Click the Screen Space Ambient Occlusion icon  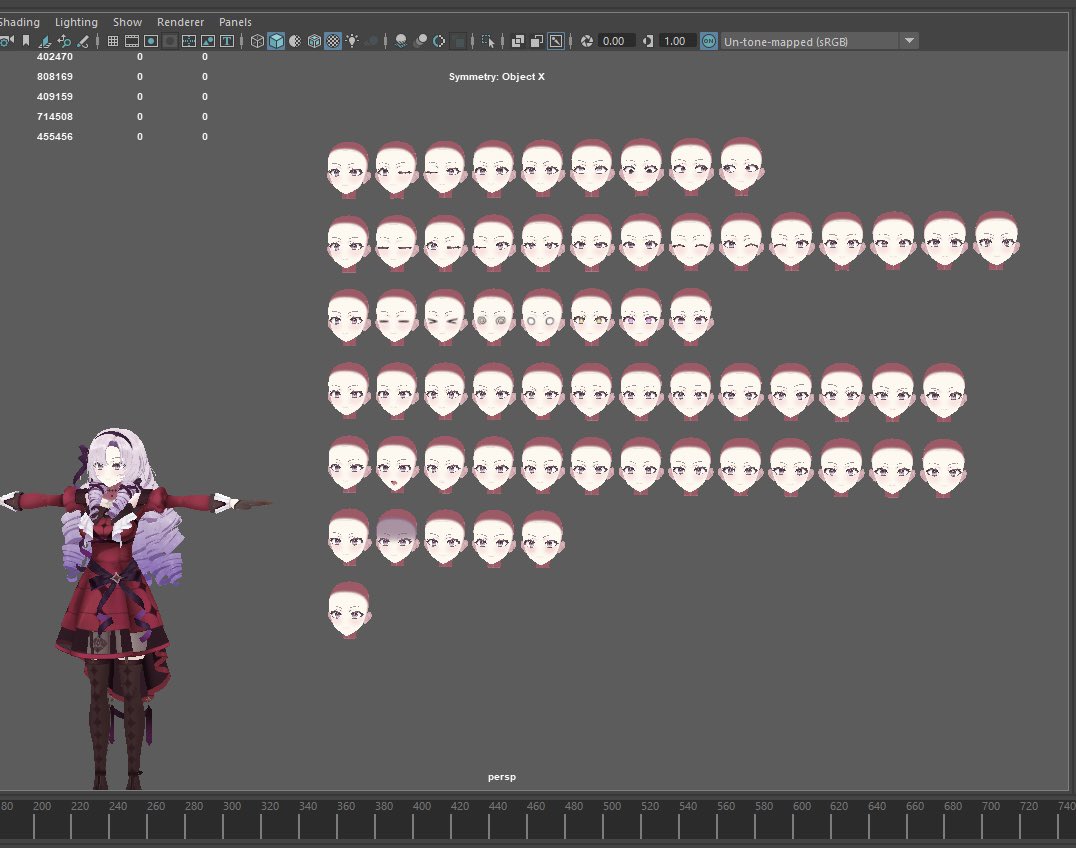401,41
